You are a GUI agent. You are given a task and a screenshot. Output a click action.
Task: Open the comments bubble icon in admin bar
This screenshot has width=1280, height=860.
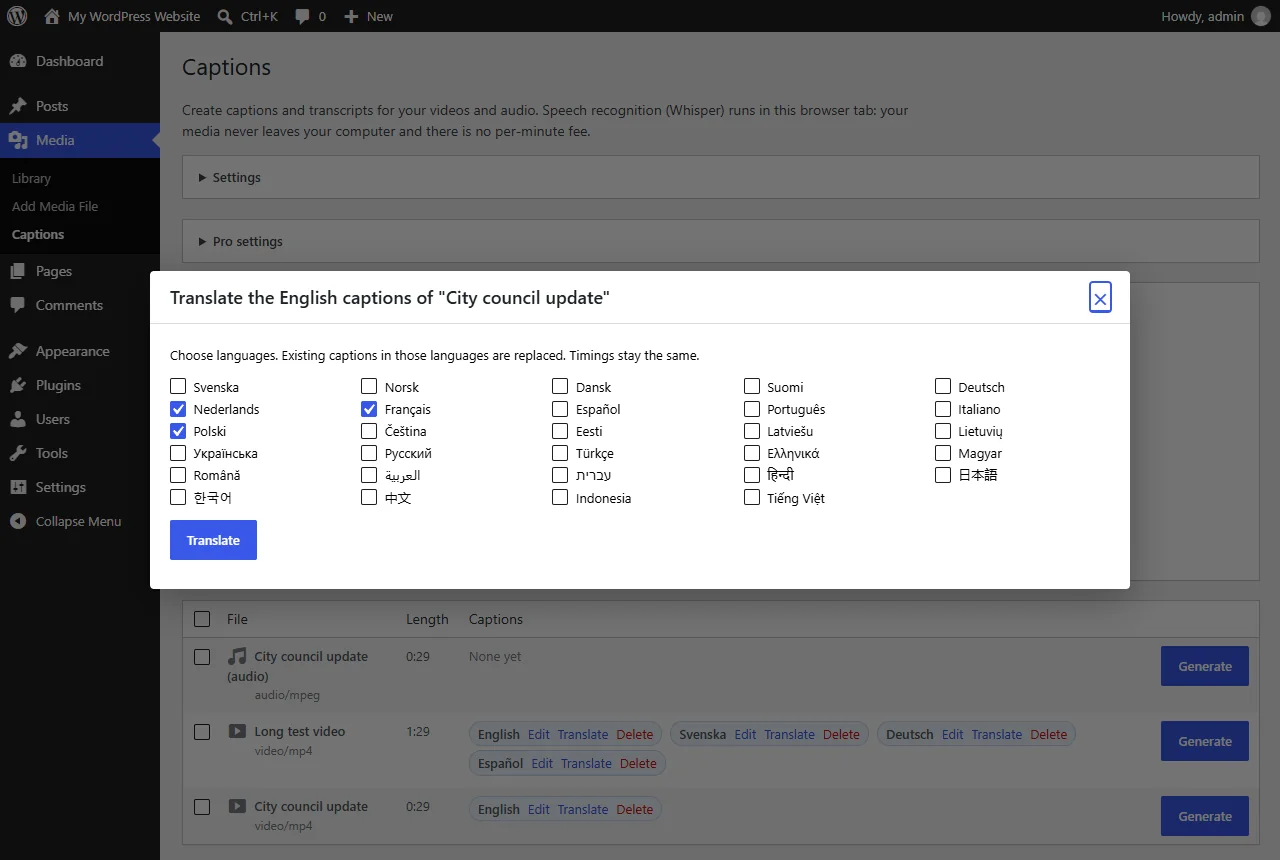303,17
